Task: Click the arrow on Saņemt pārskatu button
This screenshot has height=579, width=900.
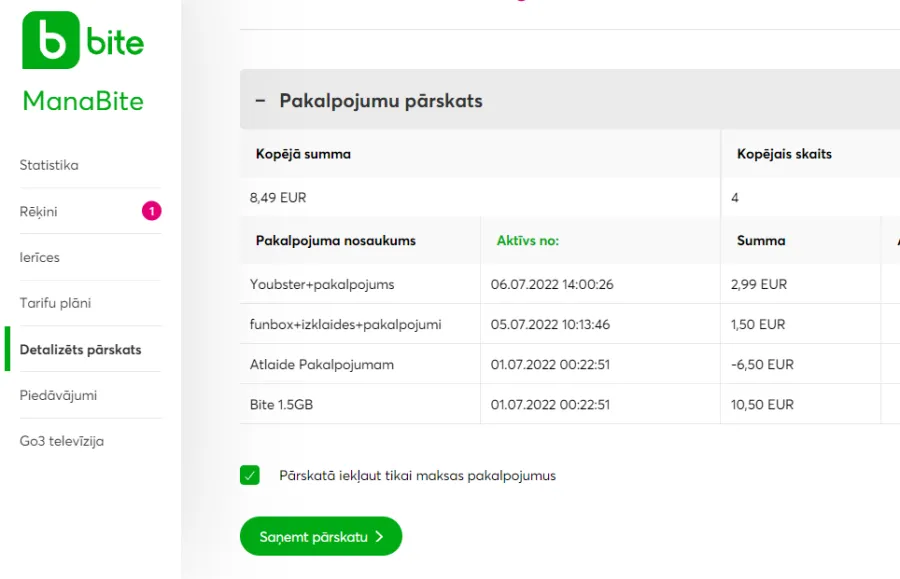Action: [x=379, y=537]
